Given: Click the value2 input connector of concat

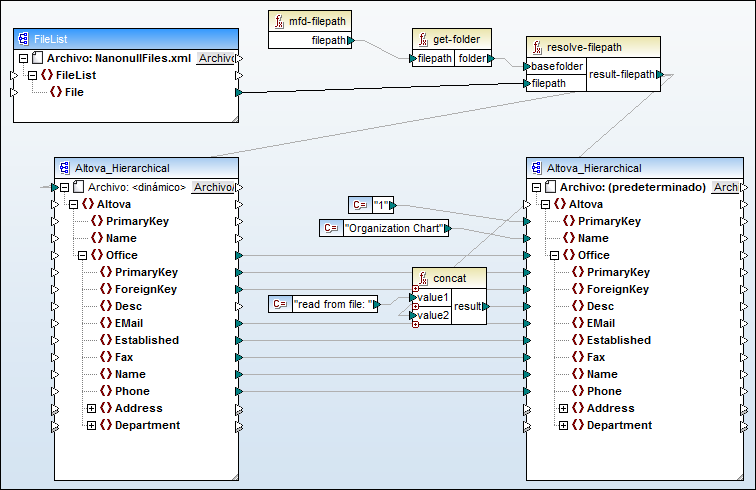Looking at the screenshot, I should pos(413,315).
